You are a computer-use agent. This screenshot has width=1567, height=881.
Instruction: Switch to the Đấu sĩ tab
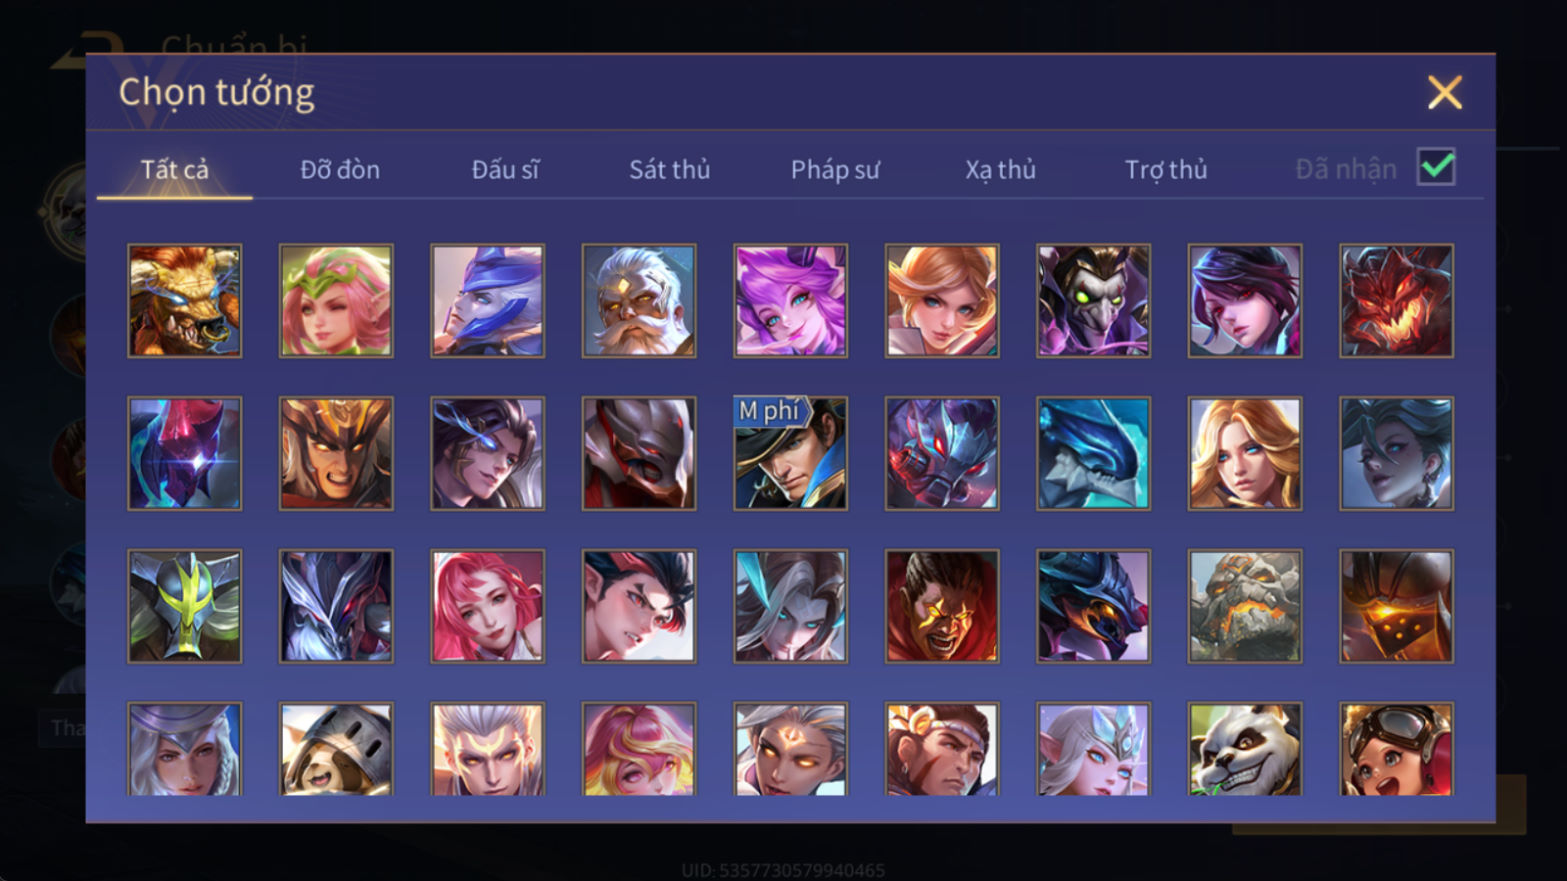coord(505,169)
